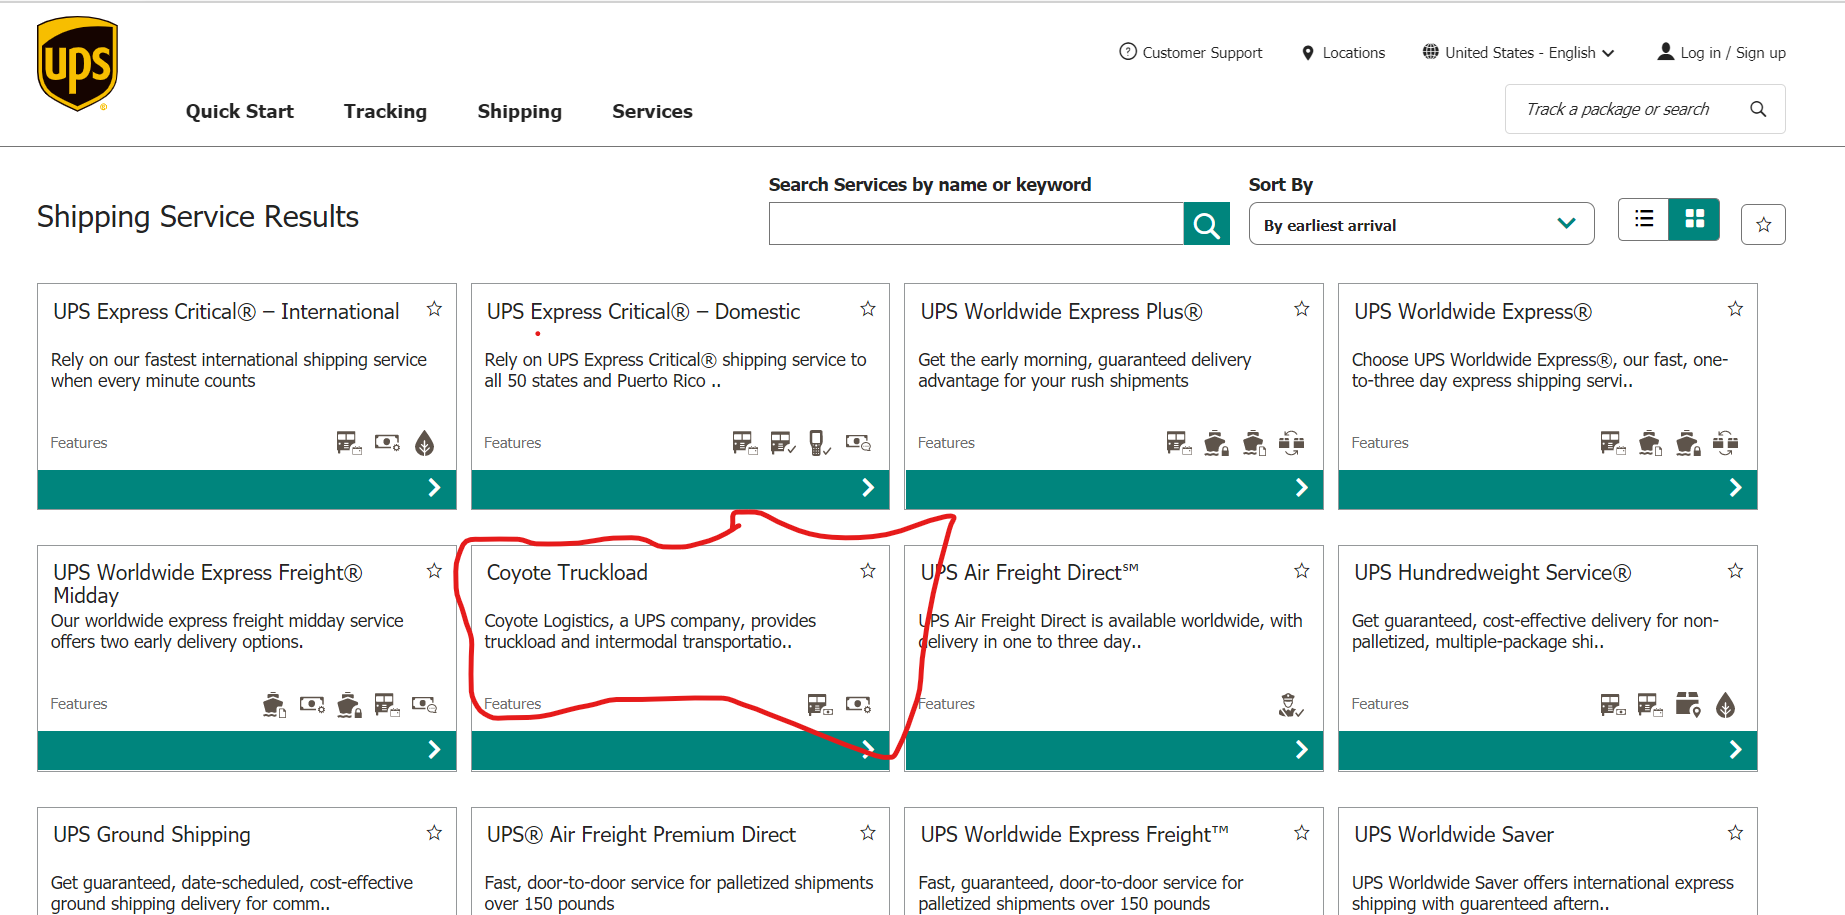
Task: Click first truck feature icon on Hundredweight Service
Action: tap(1613, 705)
